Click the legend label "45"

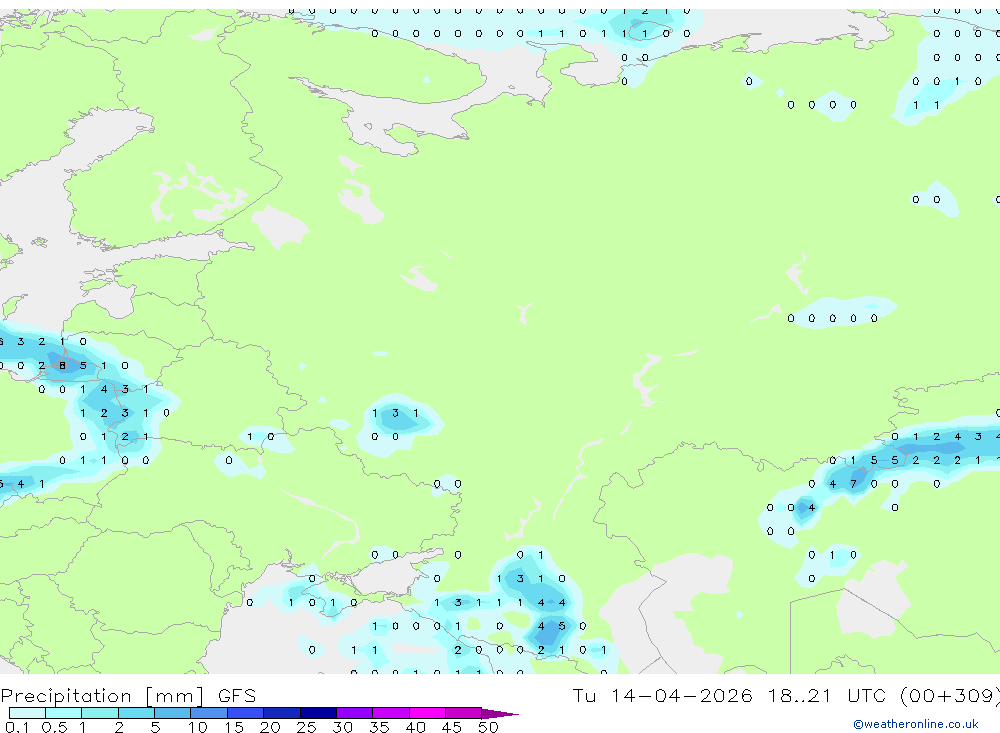point(452,727)
